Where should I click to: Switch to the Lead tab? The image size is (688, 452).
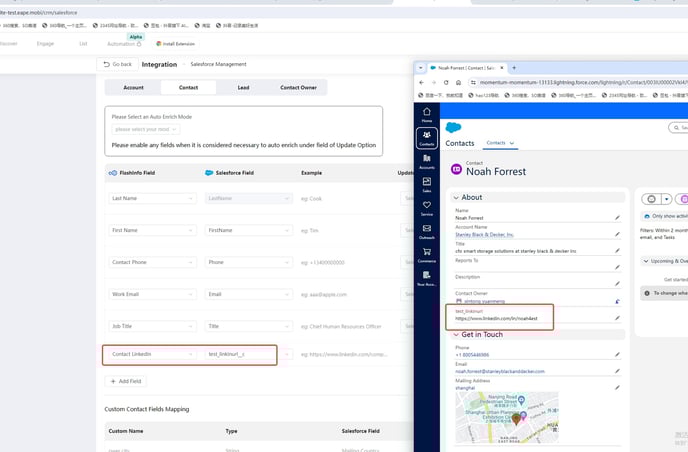pyautogui.click(x=243, y=88)
